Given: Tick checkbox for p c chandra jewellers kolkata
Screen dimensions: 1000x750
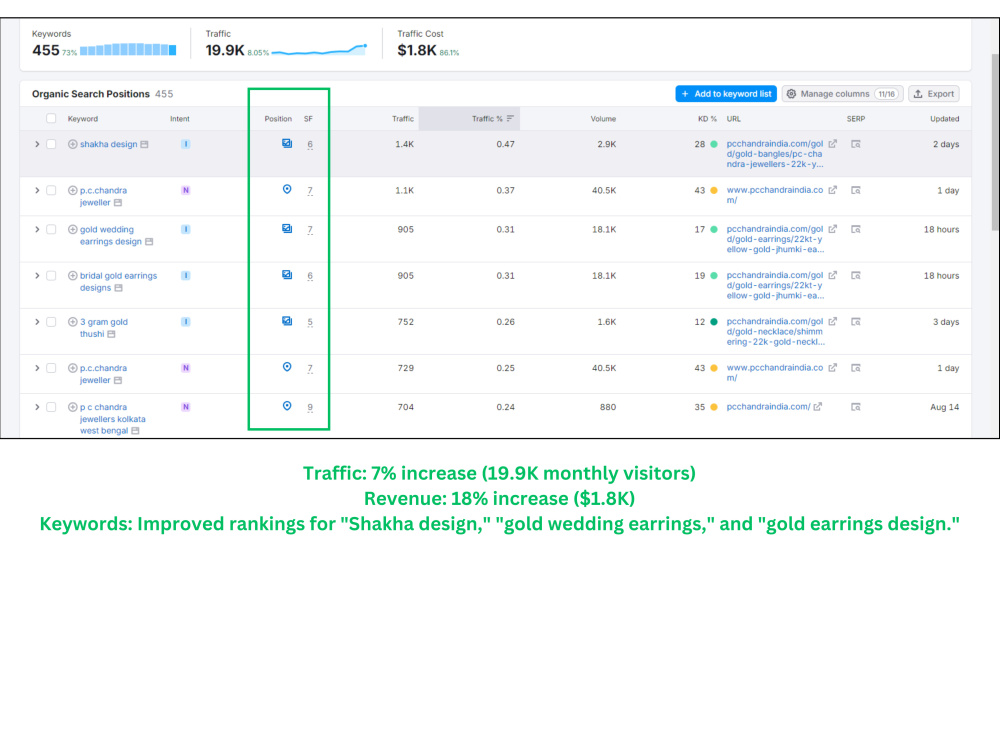Looking at the screenshot, I should [x=51, y=407].
